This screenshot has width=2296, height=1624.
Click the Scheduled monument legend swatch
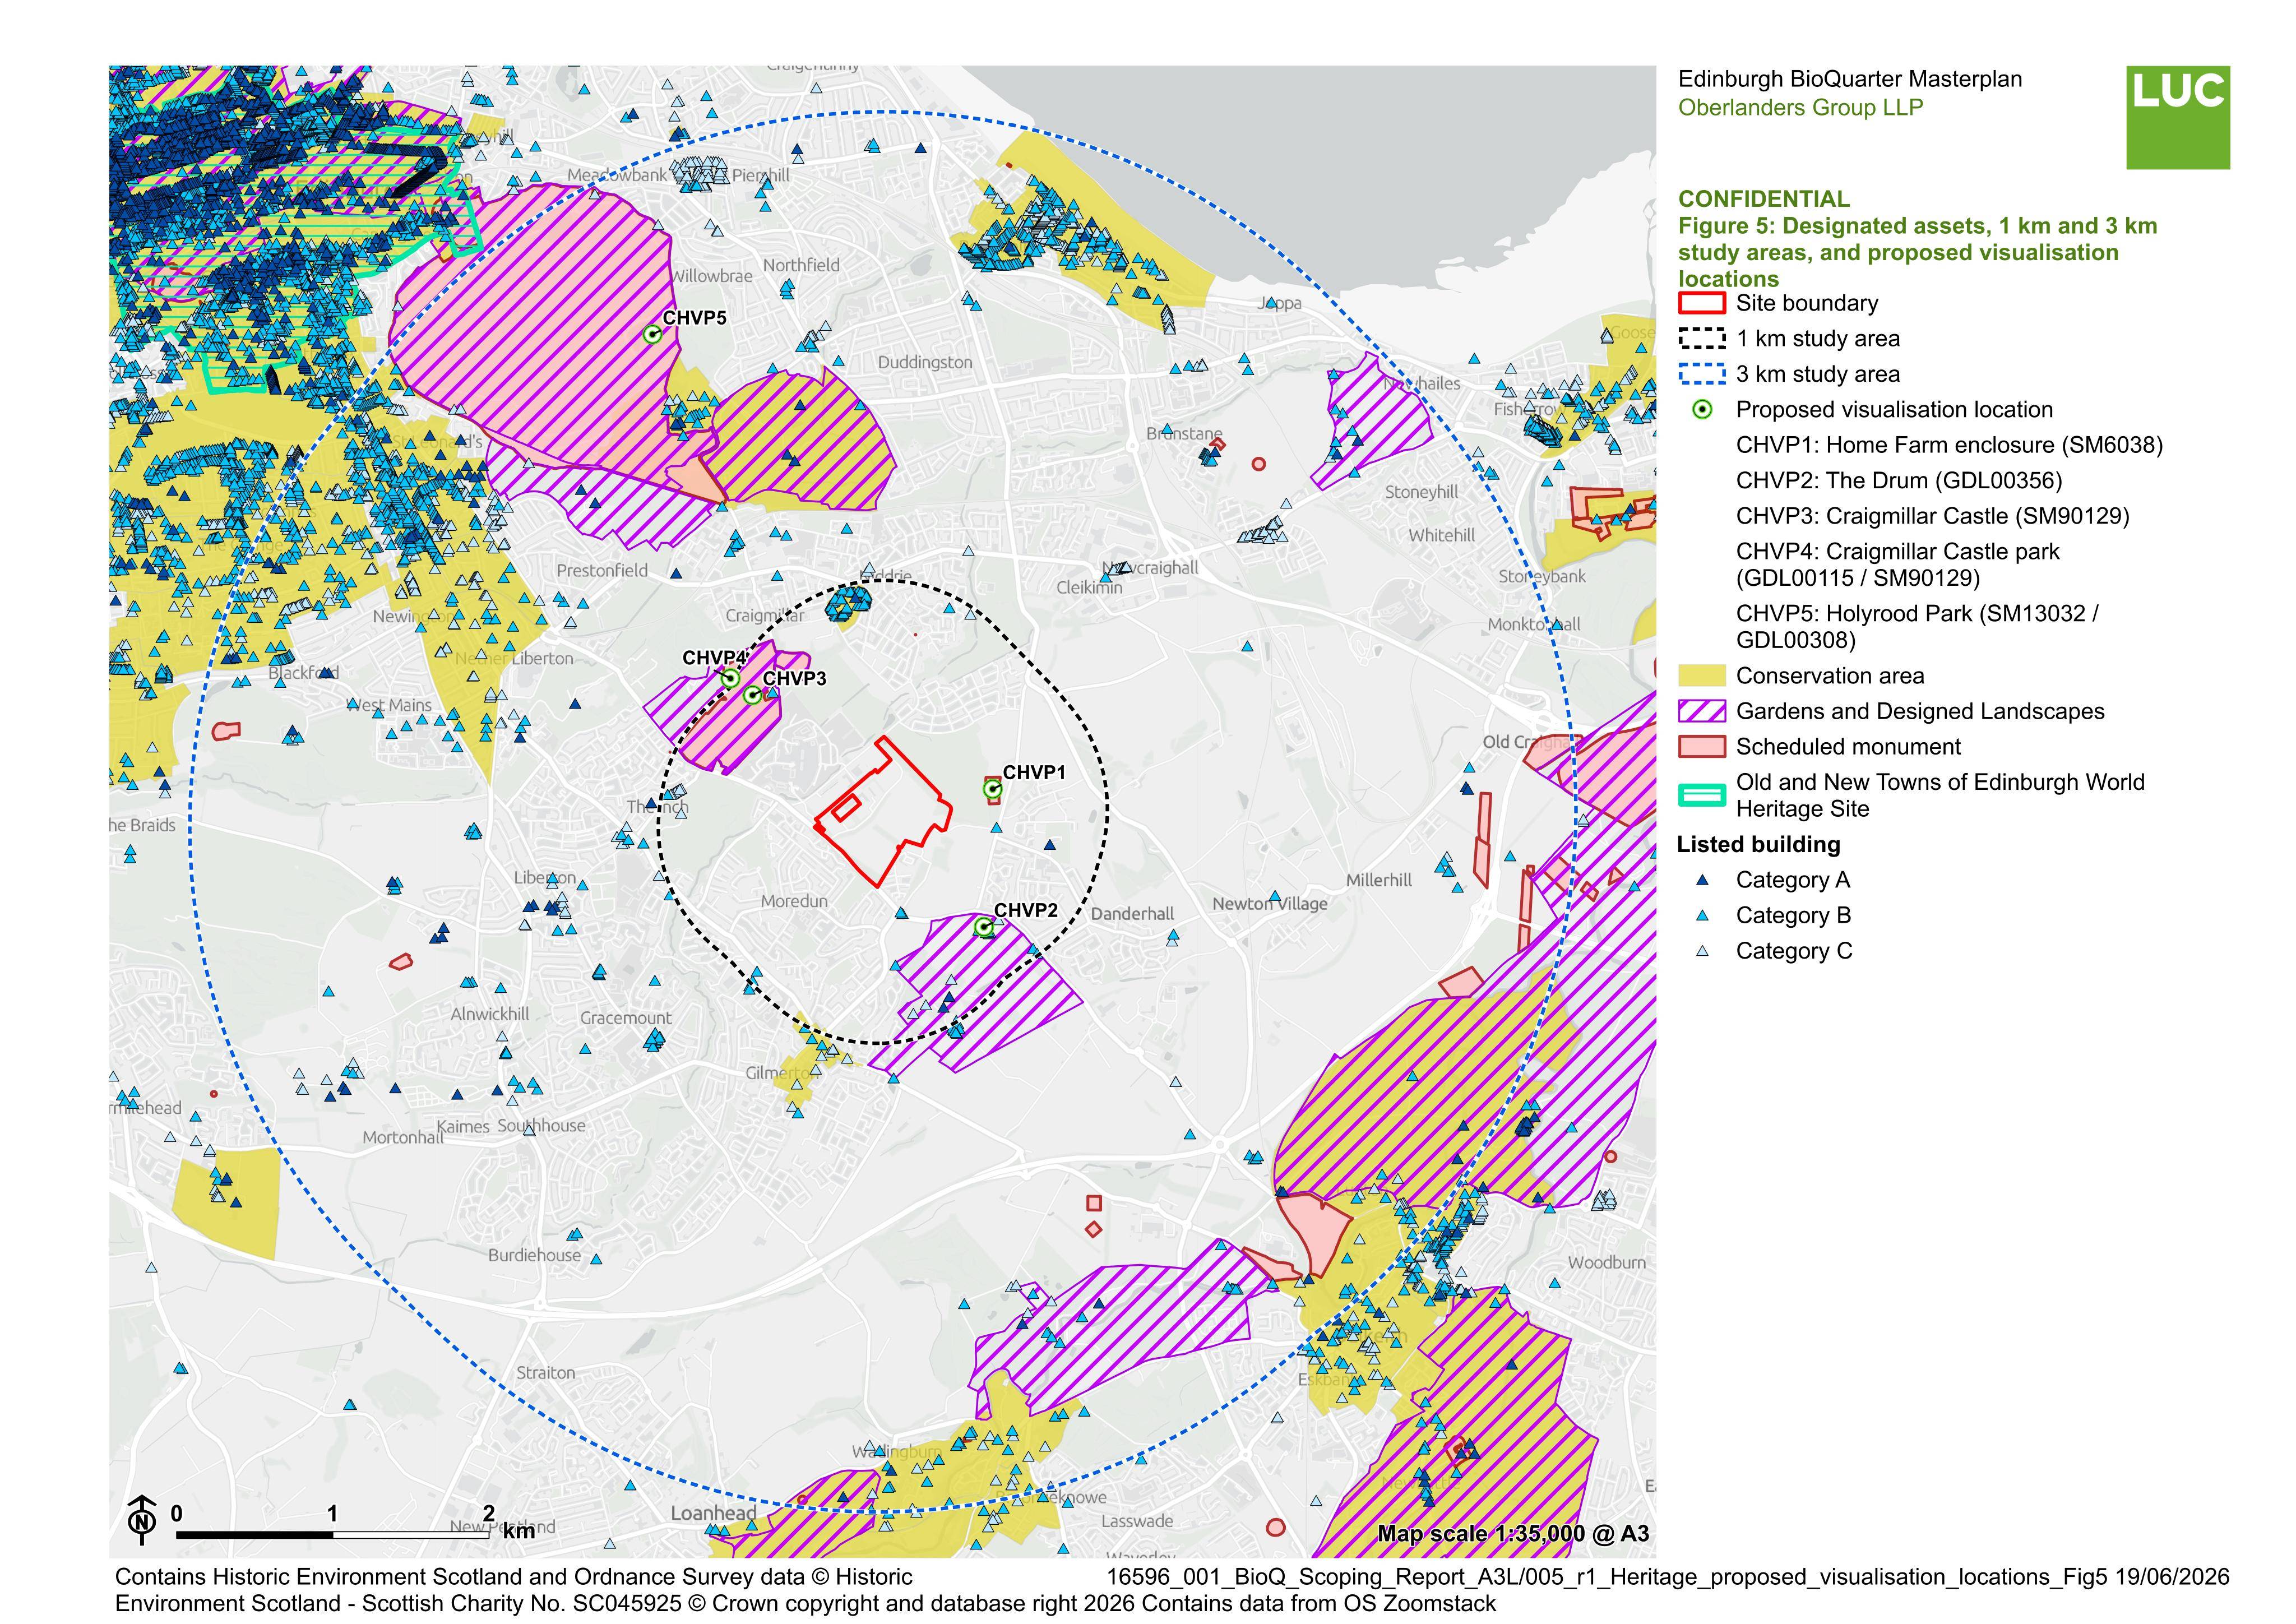click(x=1701, y=747)
